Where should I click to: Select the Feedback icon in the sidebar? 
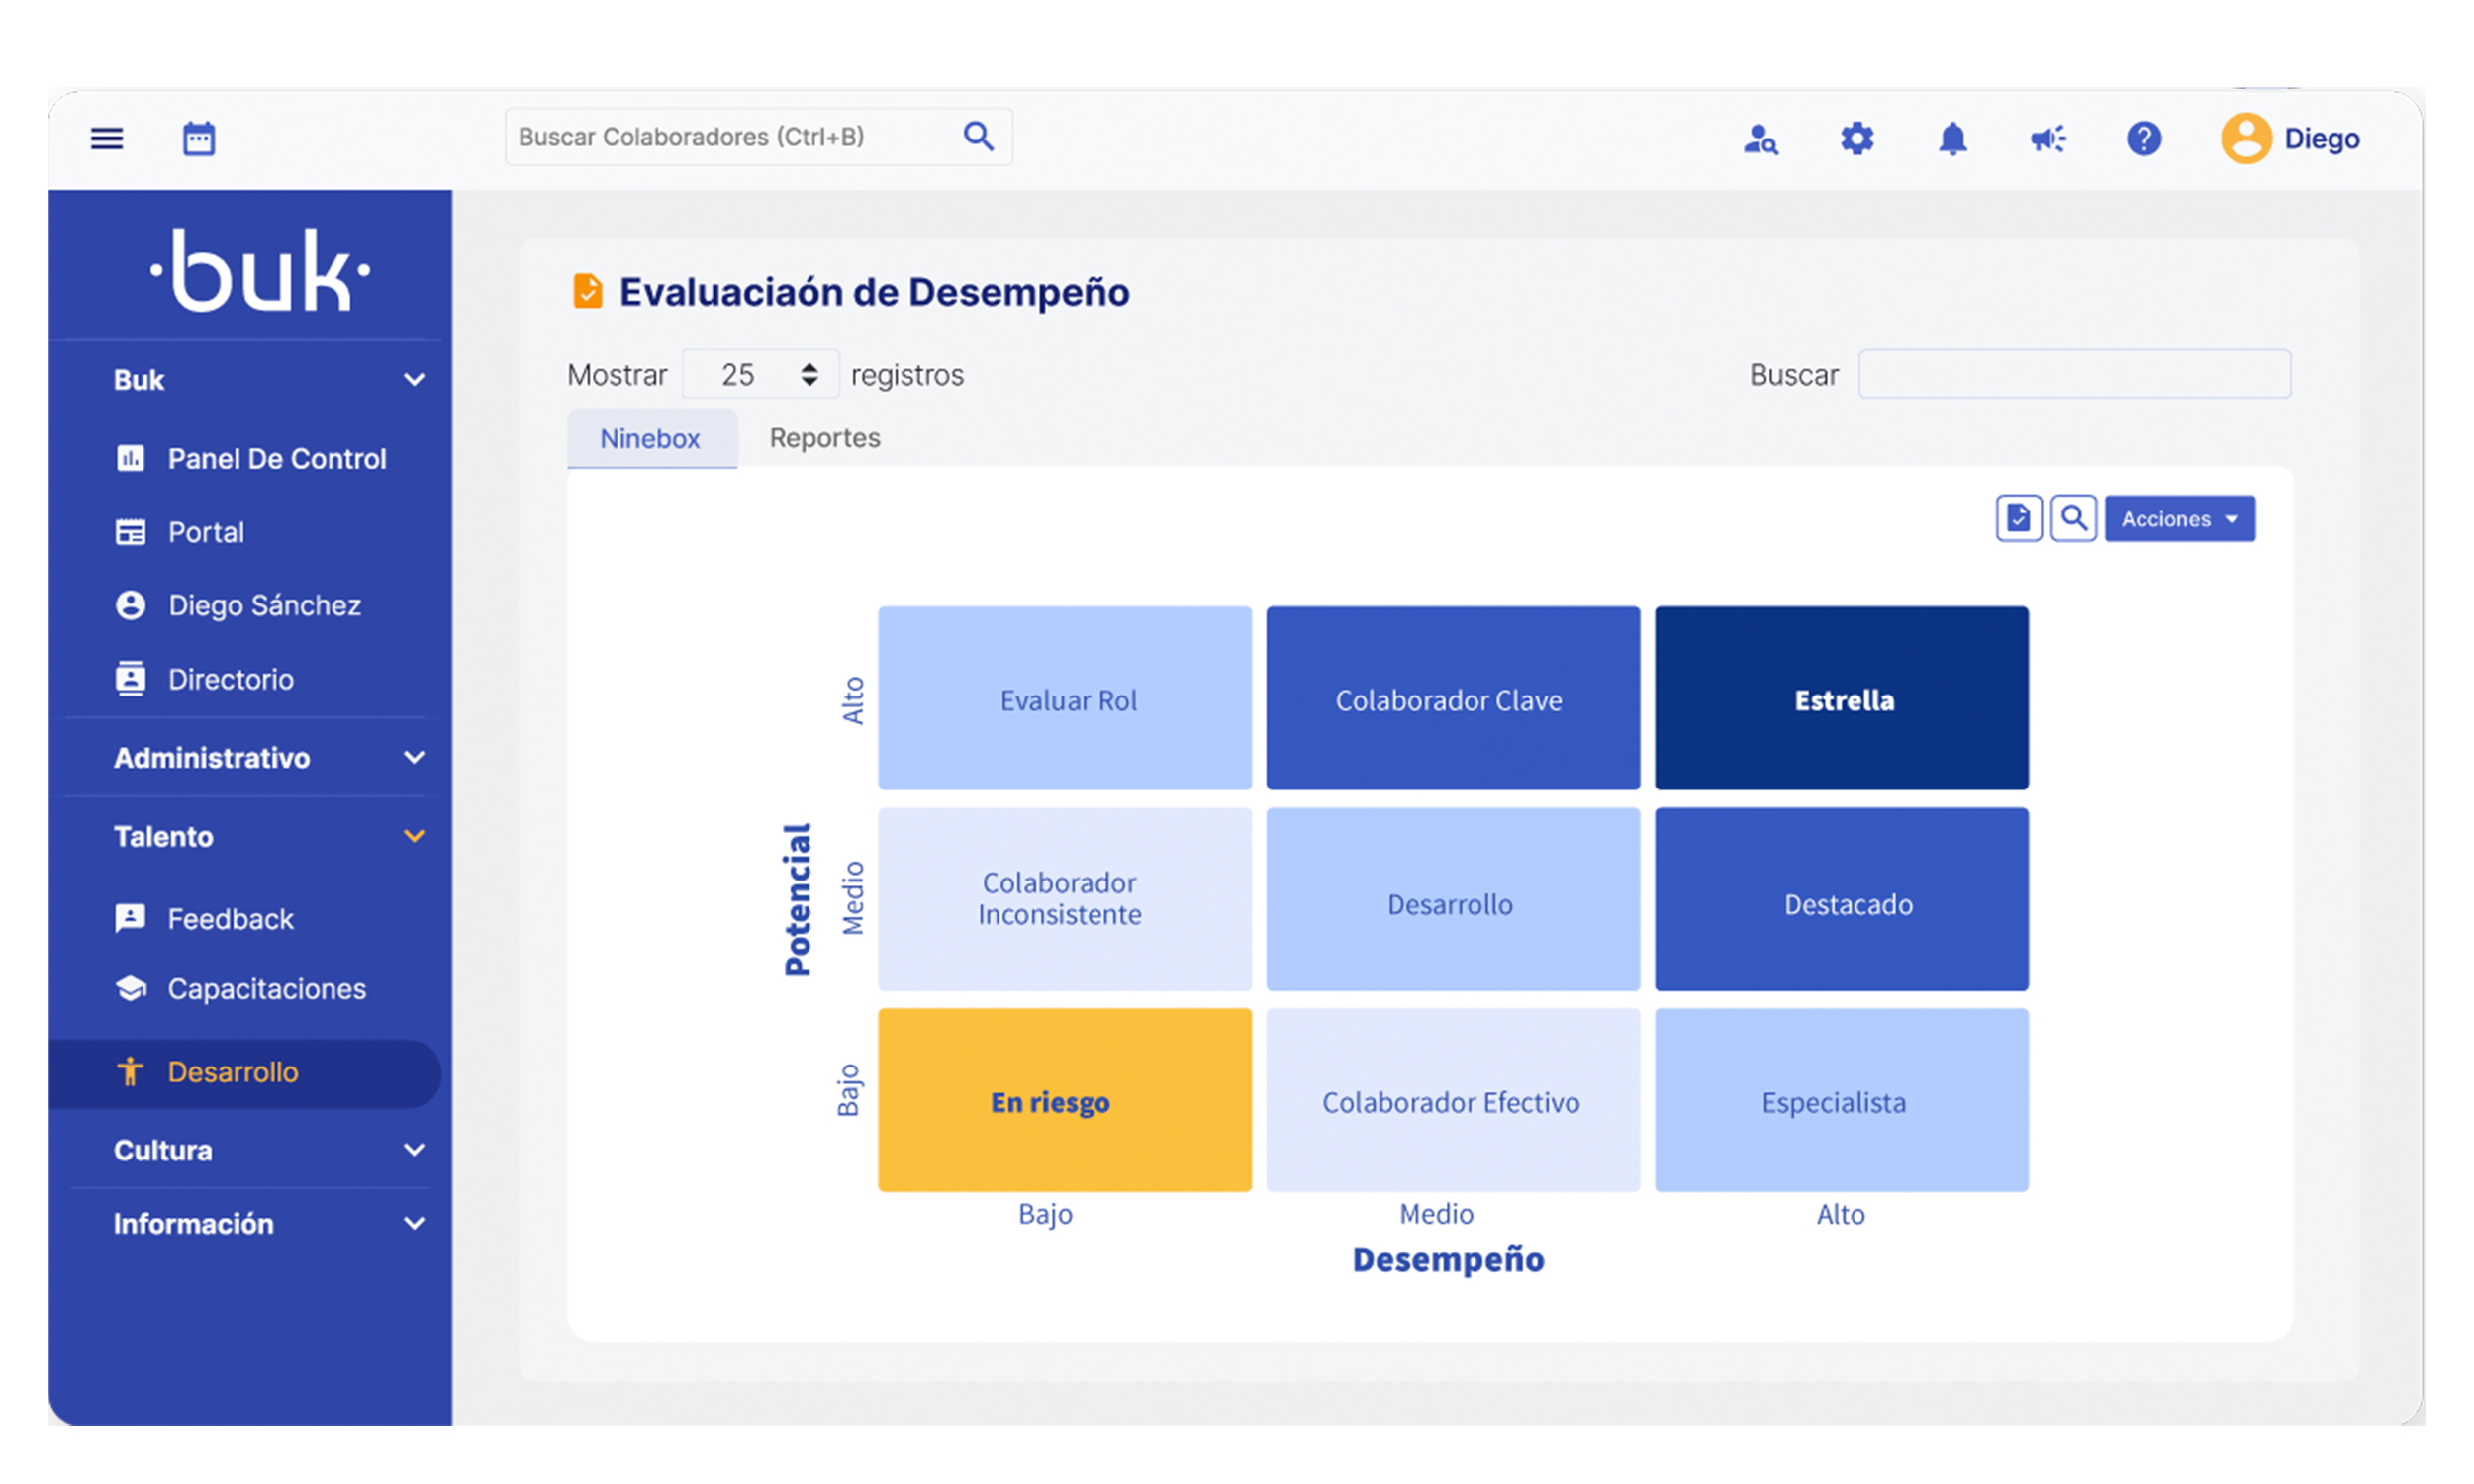pyautogui.click(x=130, y=918)
